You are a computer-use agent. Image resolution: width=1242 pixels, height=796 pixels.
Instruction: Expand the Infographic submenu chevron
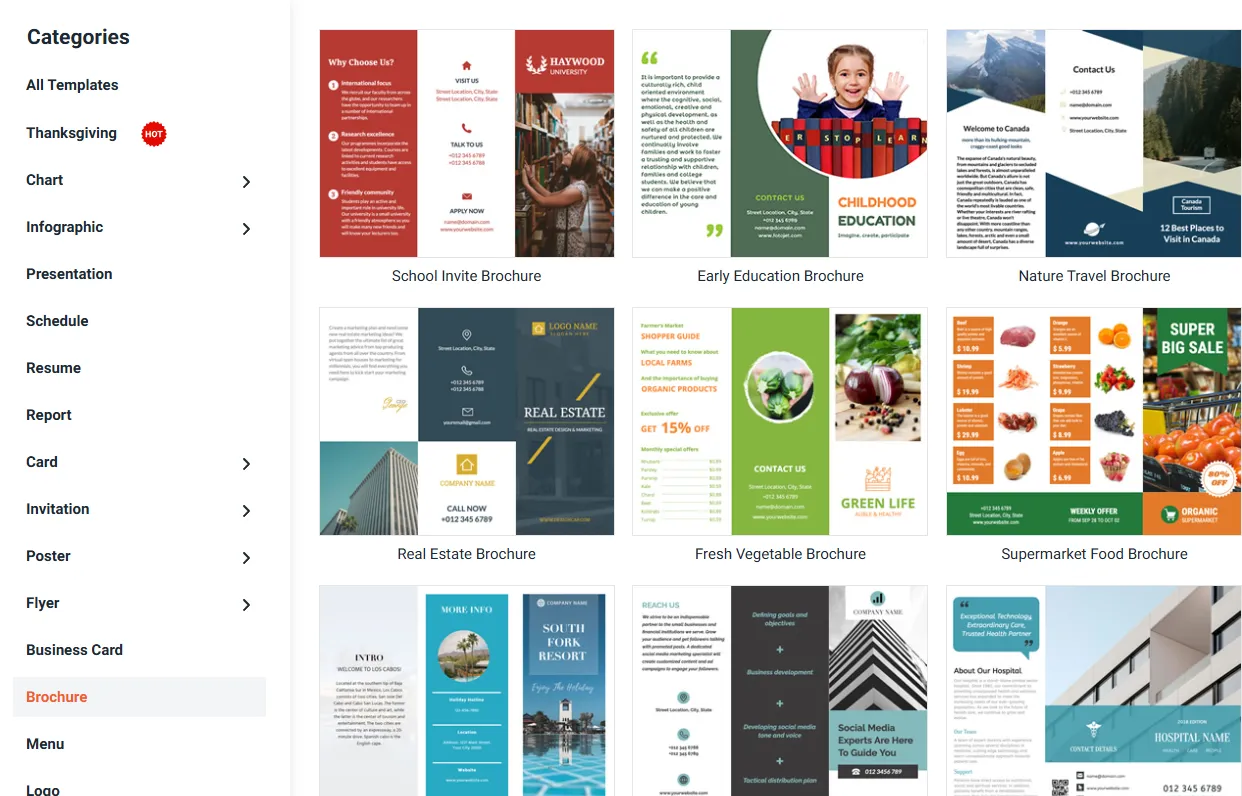point(246,229)
